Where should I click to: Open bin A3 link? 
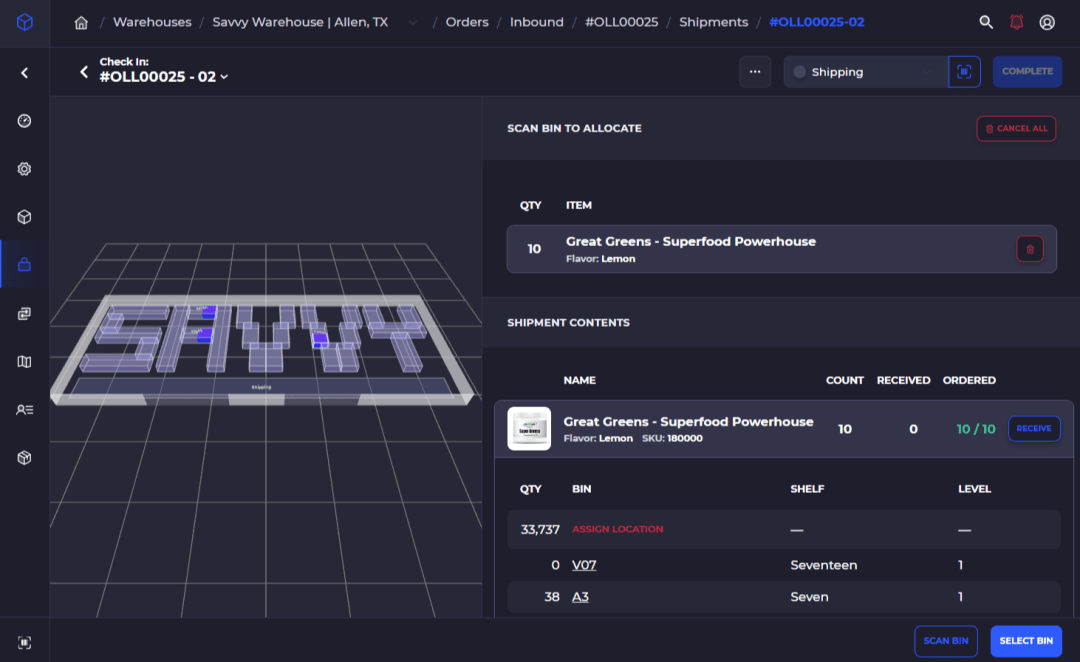click(580, 597)
